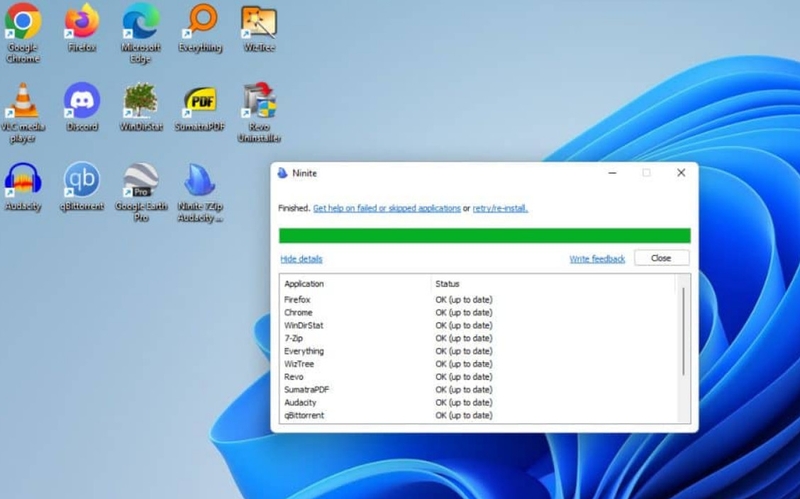Open the Write feedback link
800x499 pixels.
coord(597,259)
